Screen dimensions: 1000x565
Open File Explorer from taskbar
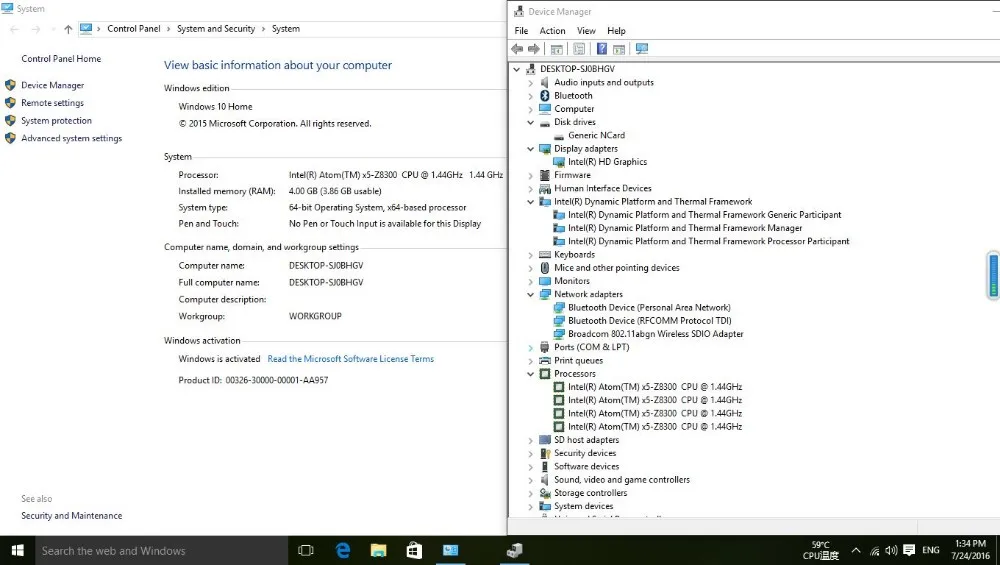(378, 550)
